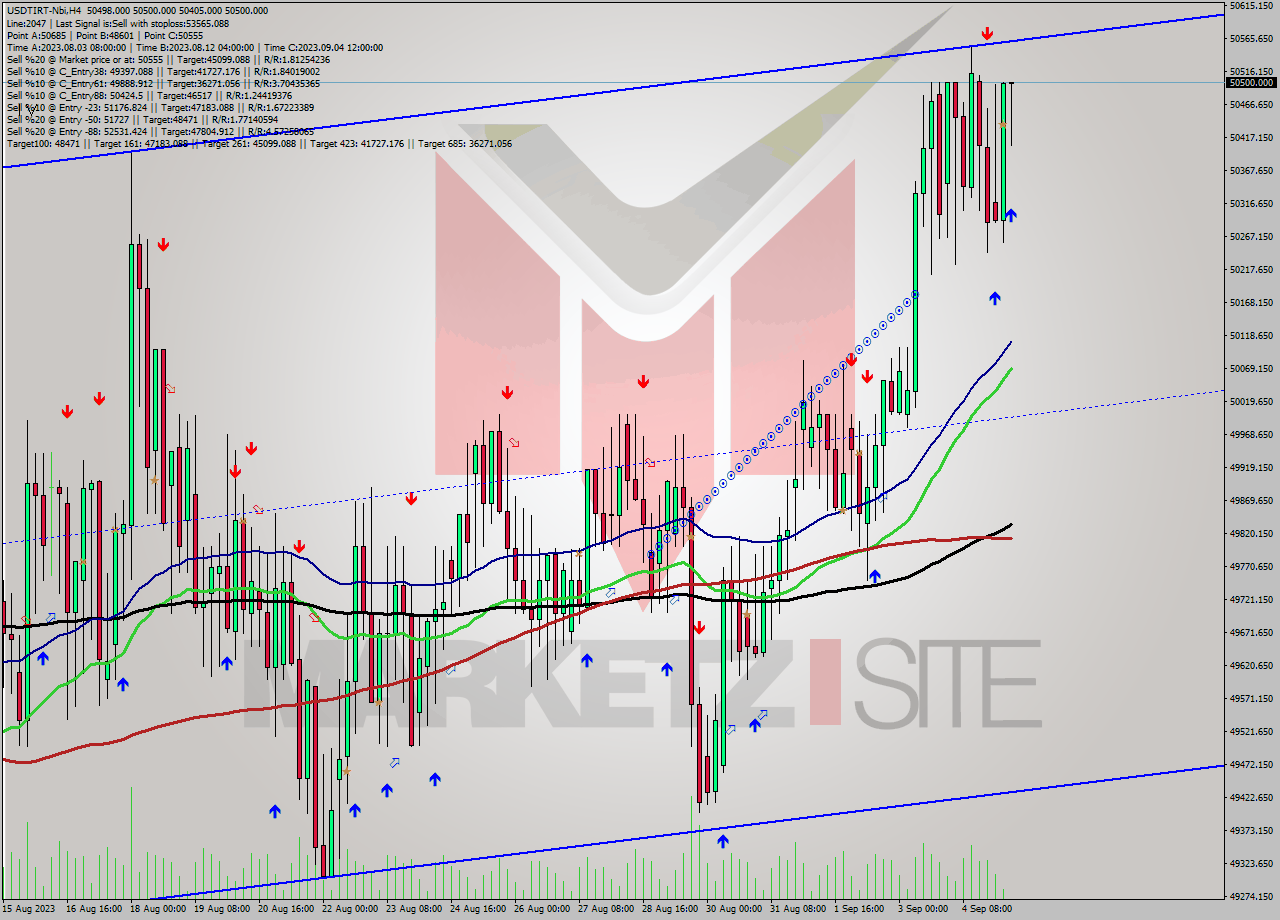The height and width of the screenshot is (920, 1280).
Task: Click price scale label 50118.650
Action: click(1251, 335)
